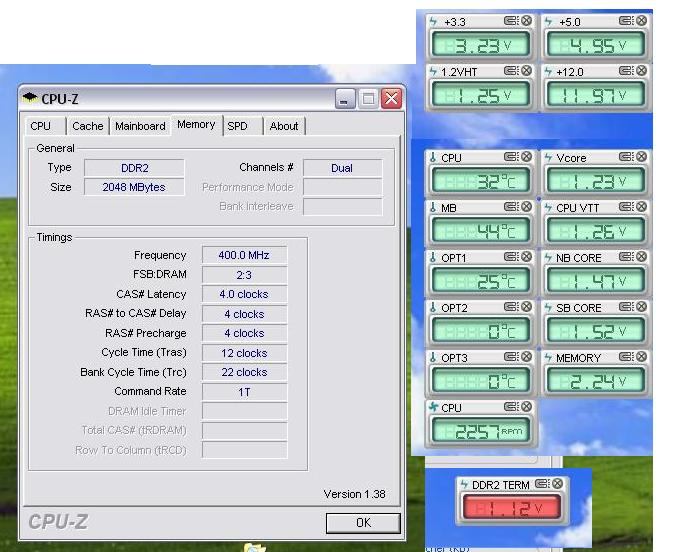Click the 25°C OPT1 temperature readout

pos(481,281)
